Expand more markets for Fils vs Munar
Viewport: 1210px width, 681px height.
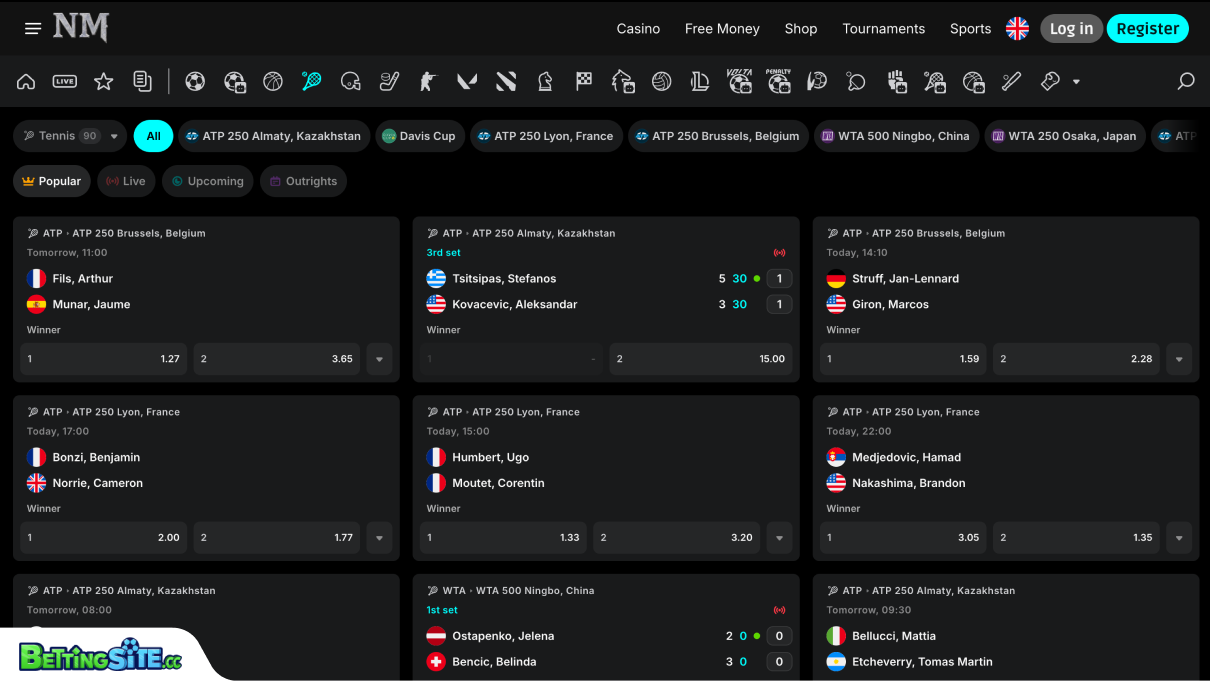(379, 359)
